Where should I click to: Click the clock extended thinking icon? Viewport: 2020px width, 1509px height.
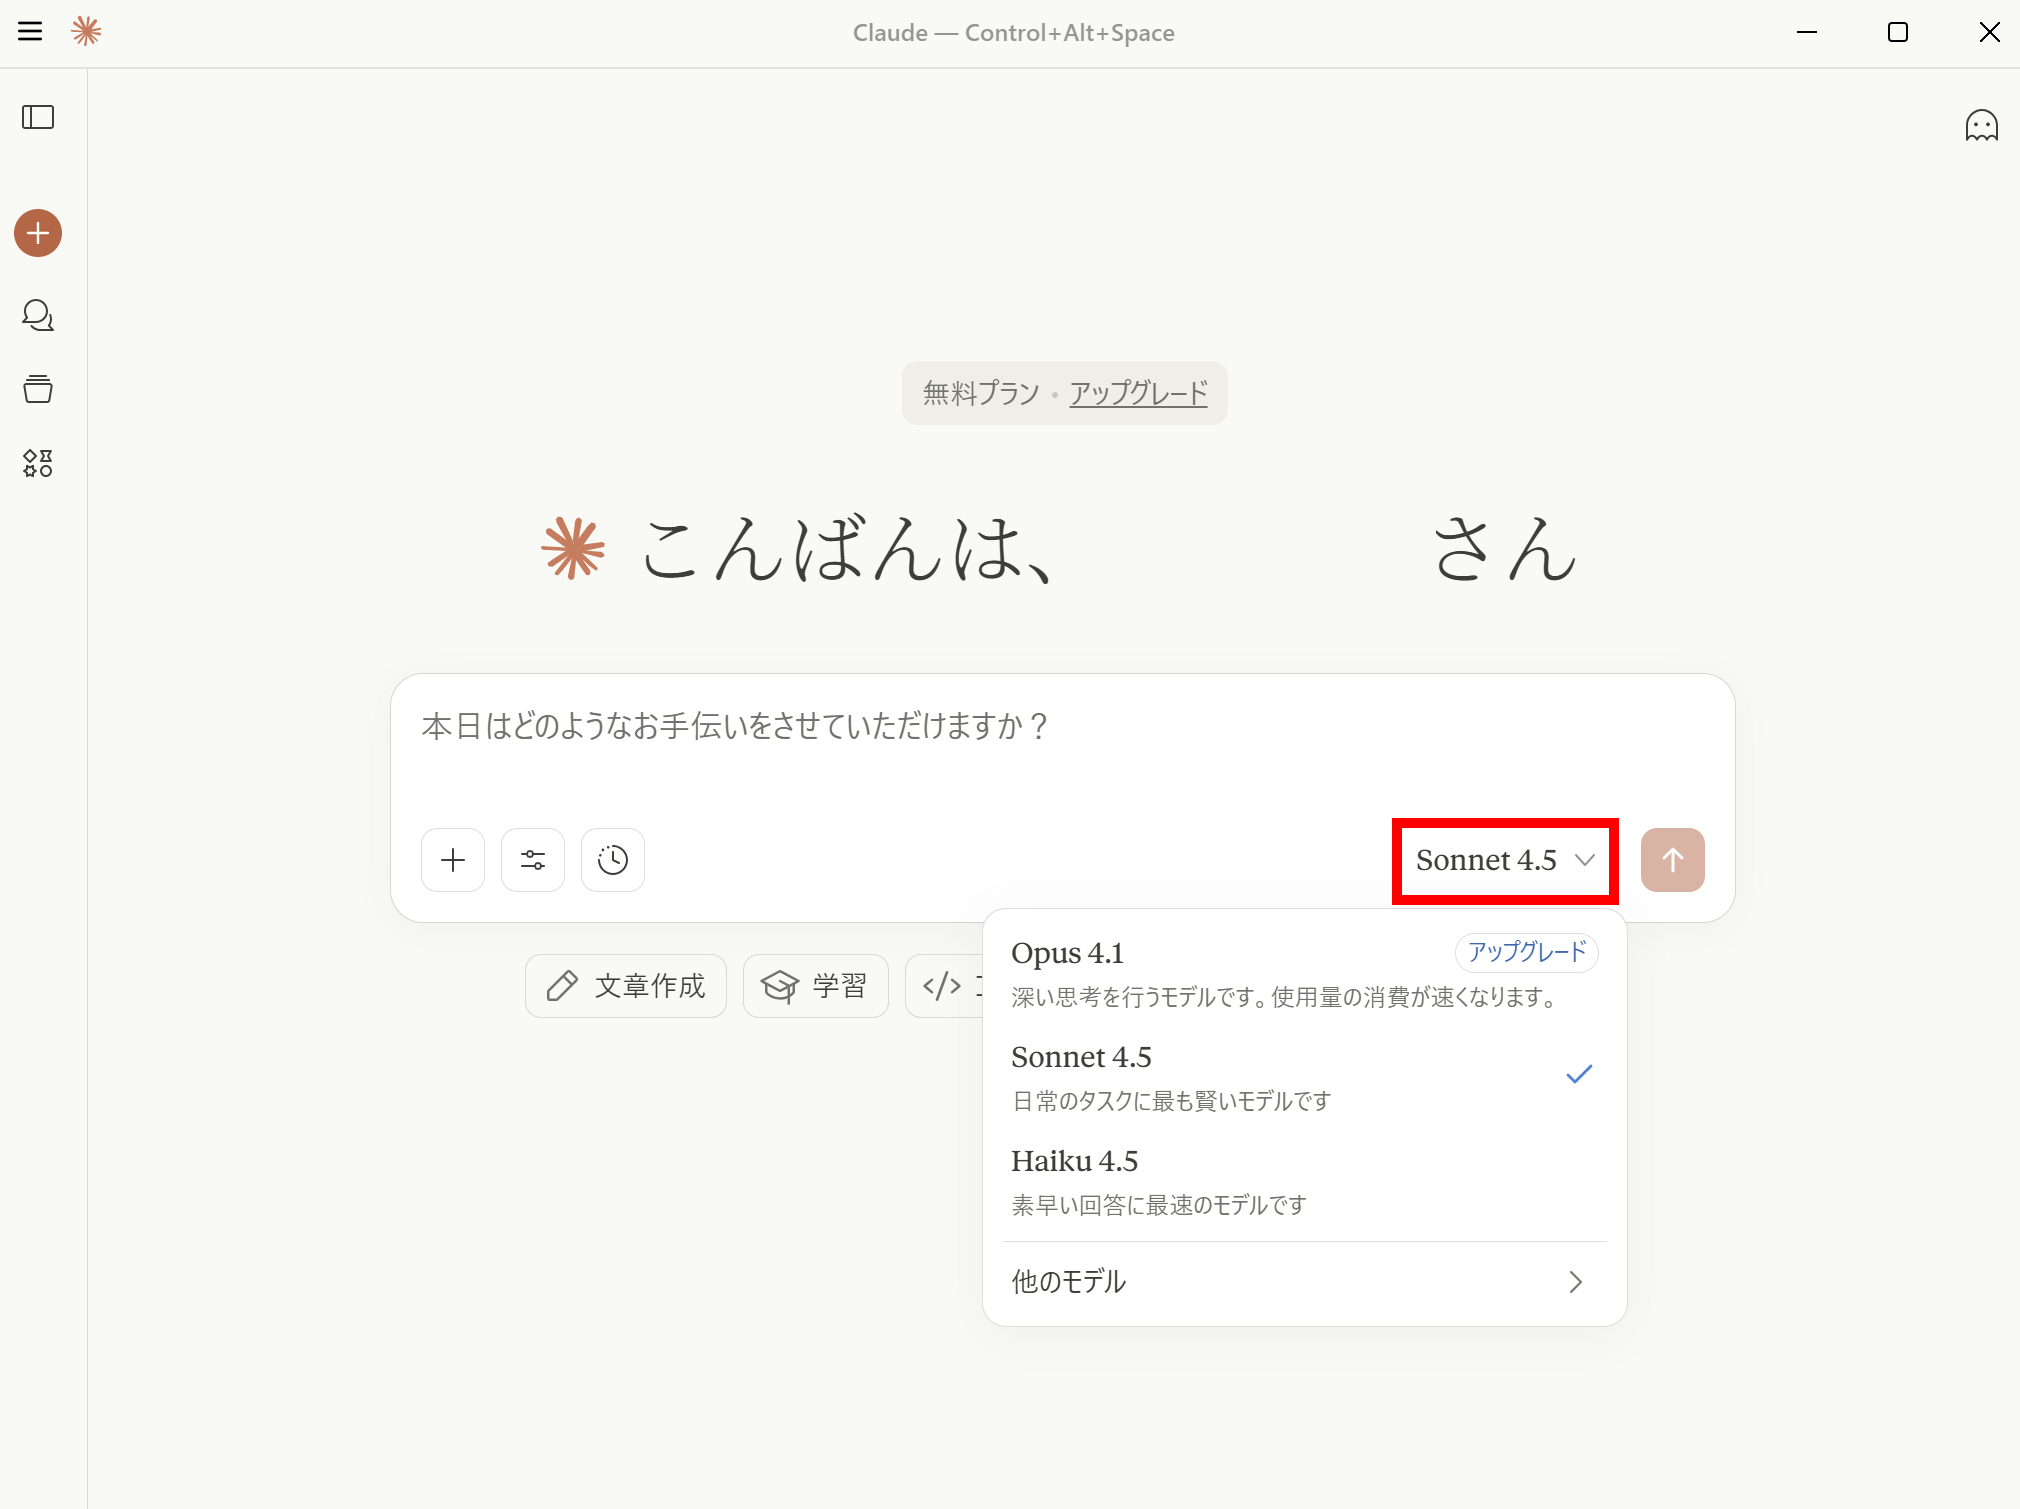tap(613, 860)
